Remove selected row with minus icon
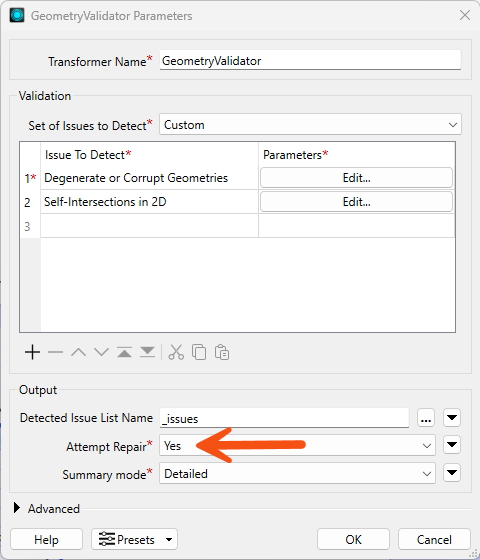This screenshot has width=480, height=560. pos(55,352)
